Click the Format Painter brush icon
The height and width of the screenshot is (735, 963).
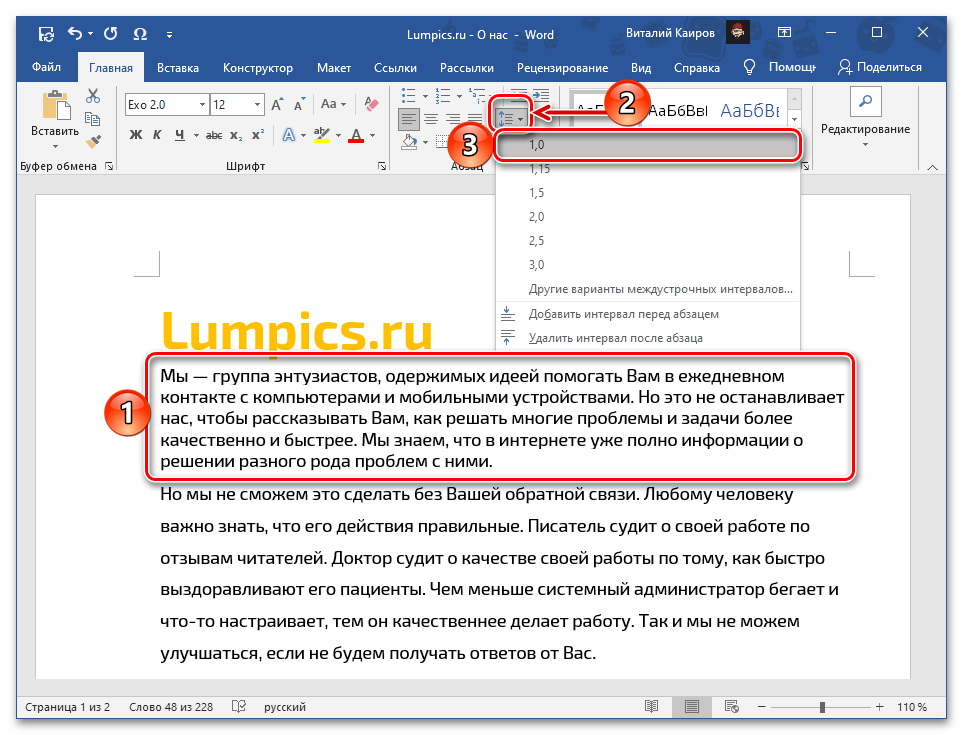tap(93, 142)
